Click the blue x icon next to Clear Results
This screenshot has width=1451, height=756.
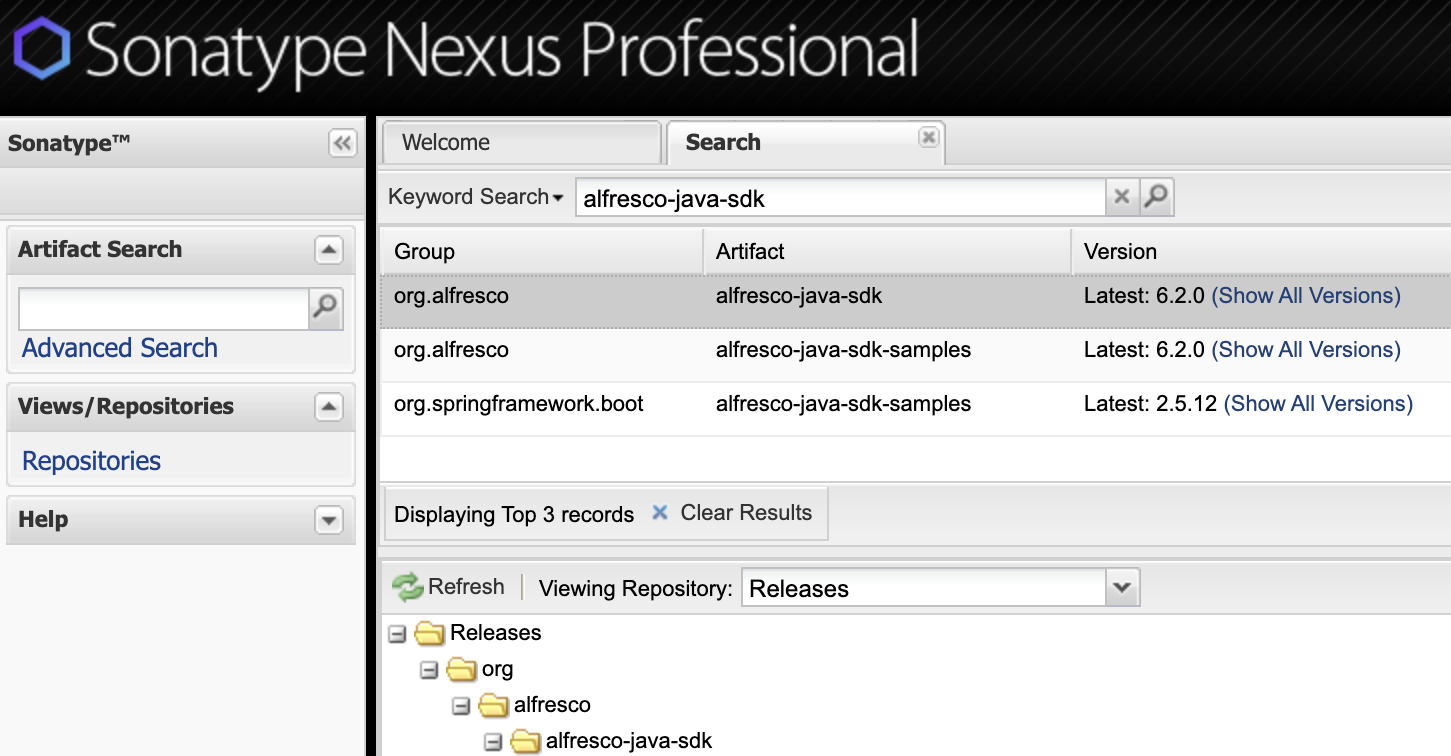click(660, 512)
